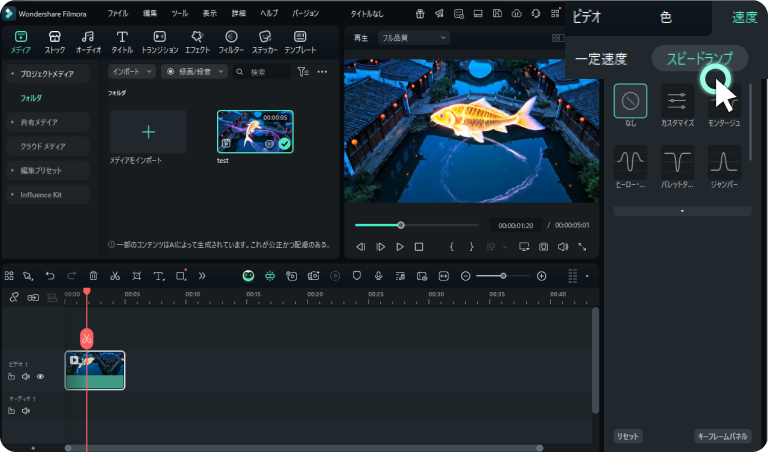Open the ヘルプ menu
The height and width of the screenshot is (452, 768).
(269, 14)
